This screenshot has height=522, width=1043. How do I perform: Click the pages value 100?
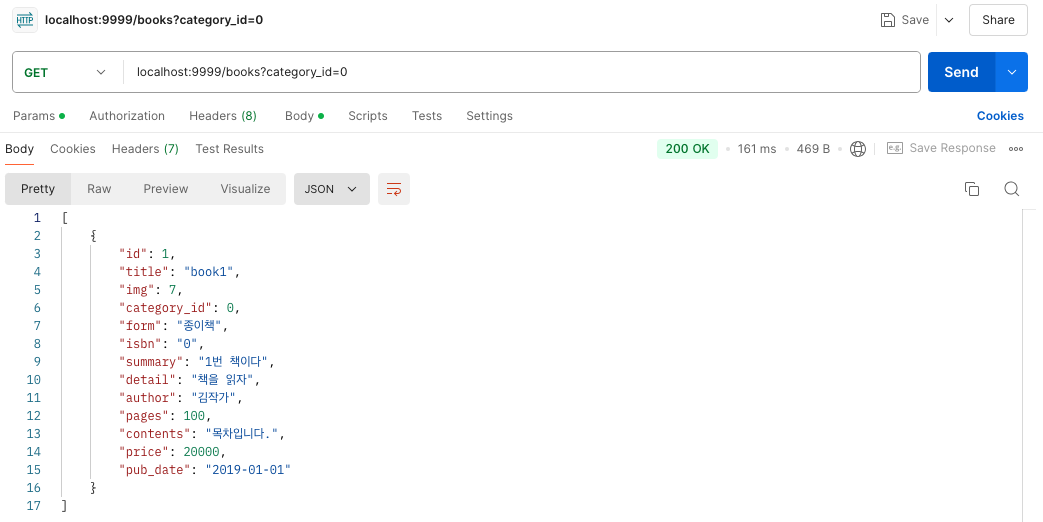pyautogui.click(x=194, y=416)
